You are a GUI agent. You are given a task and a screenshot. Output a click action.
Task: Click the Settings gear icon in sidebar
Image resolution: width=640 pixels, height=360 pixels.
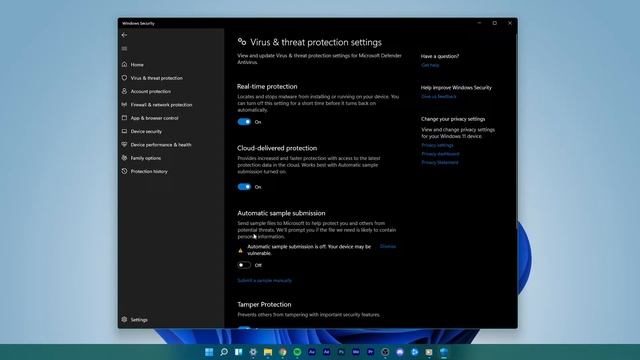(x=124, y=320)
